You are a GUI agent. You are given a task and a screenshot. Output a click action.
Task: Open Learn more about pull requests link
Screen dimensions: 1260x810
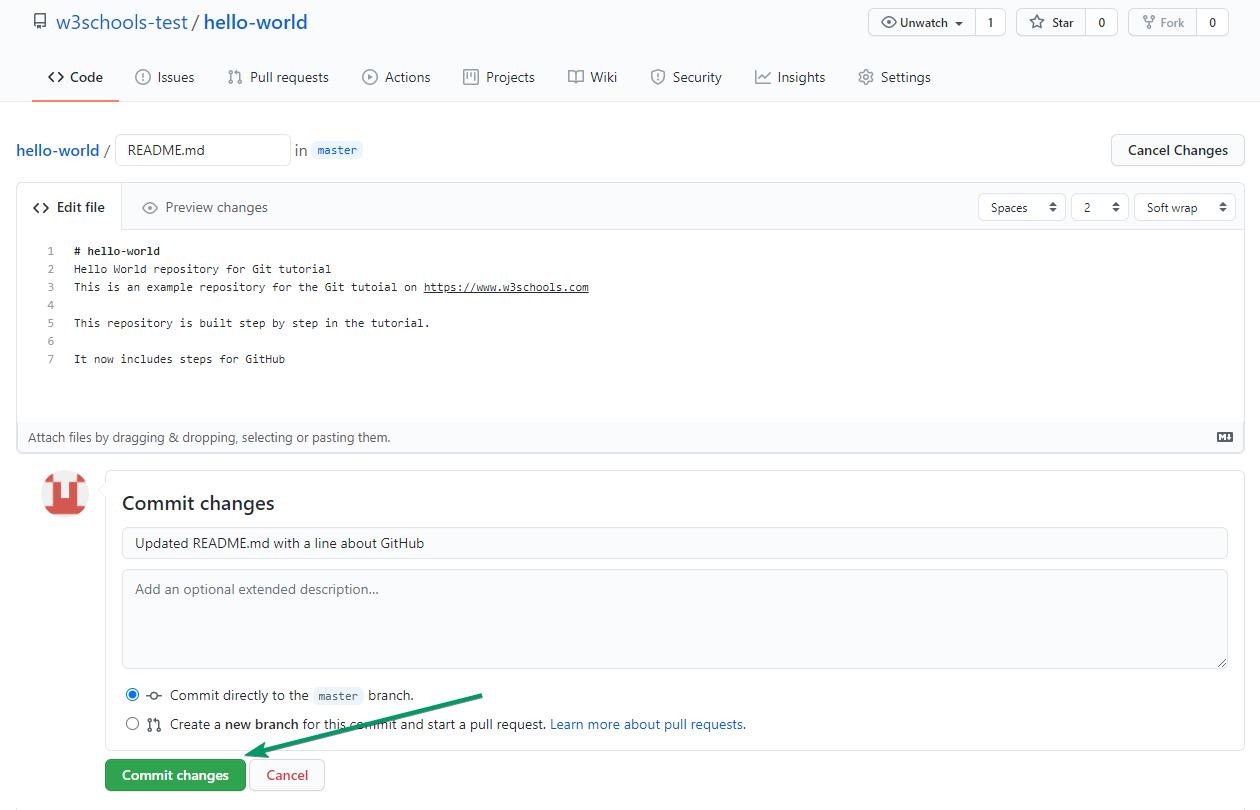pos(646,723)
